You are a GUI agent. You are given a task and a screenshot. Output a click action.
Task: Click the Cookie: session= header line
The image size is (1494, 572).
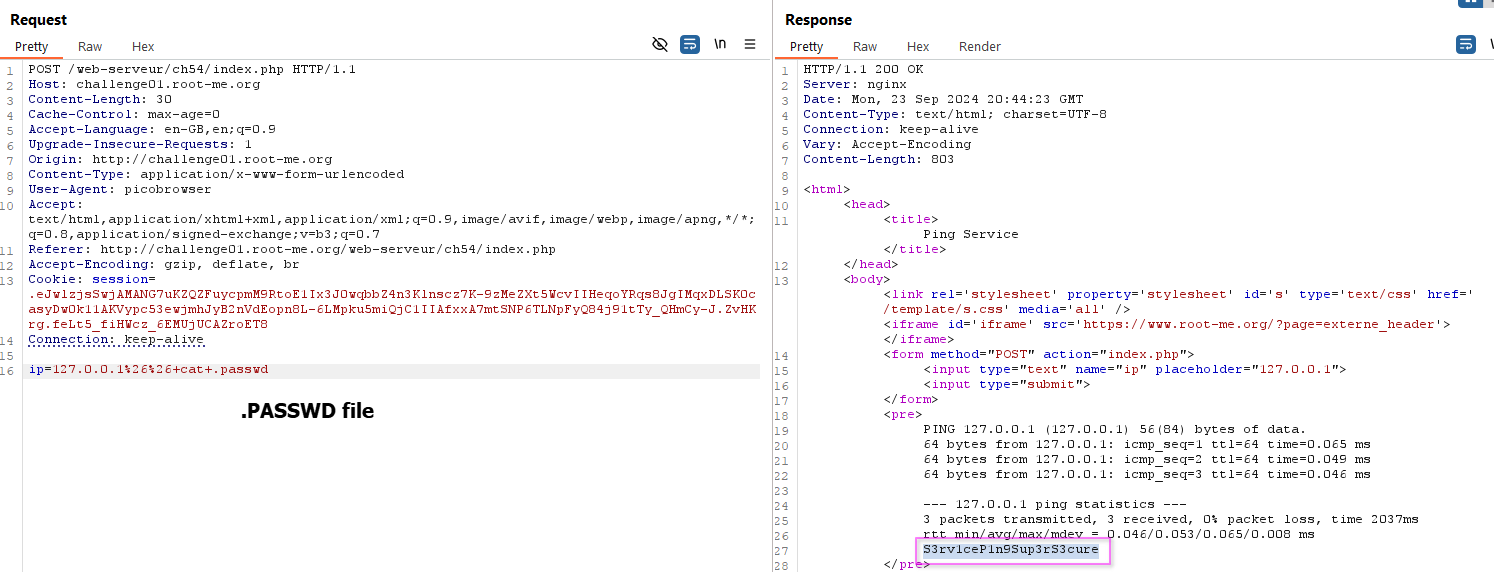[92, 279]
